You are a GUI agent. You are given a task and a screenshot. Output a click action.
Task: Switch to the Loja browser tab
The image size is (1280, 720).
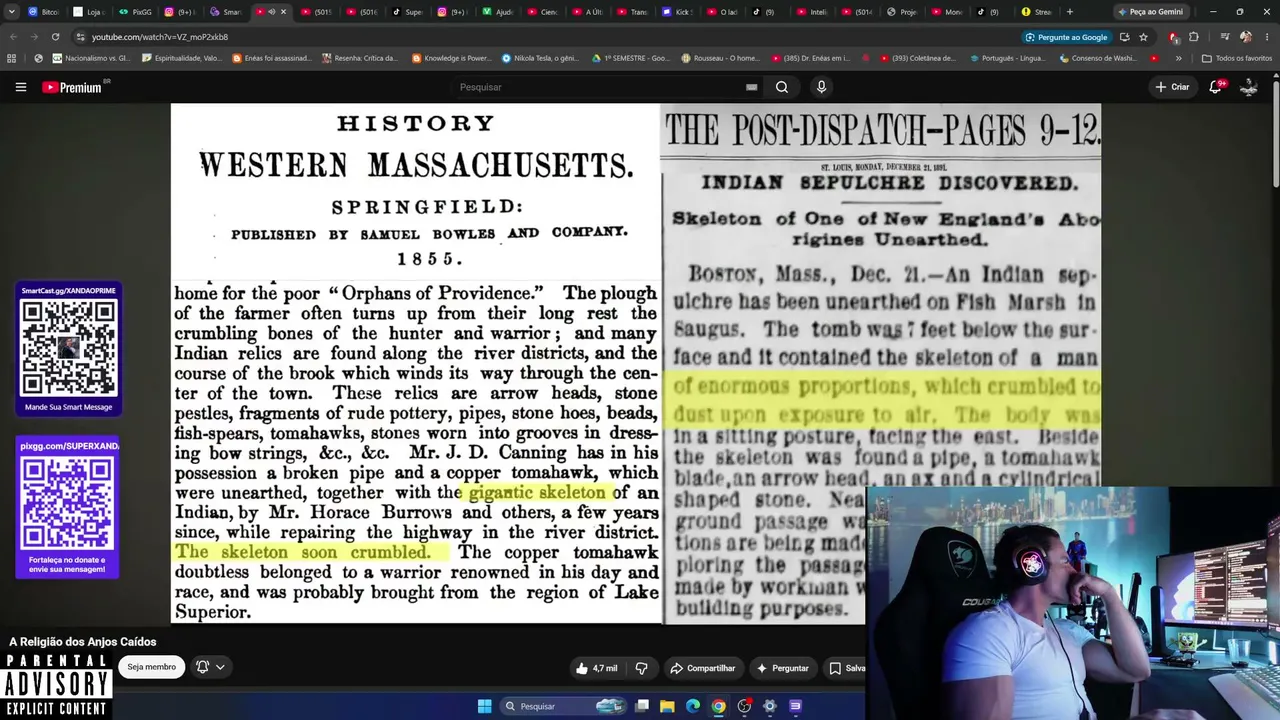click(x=90, y=12)
